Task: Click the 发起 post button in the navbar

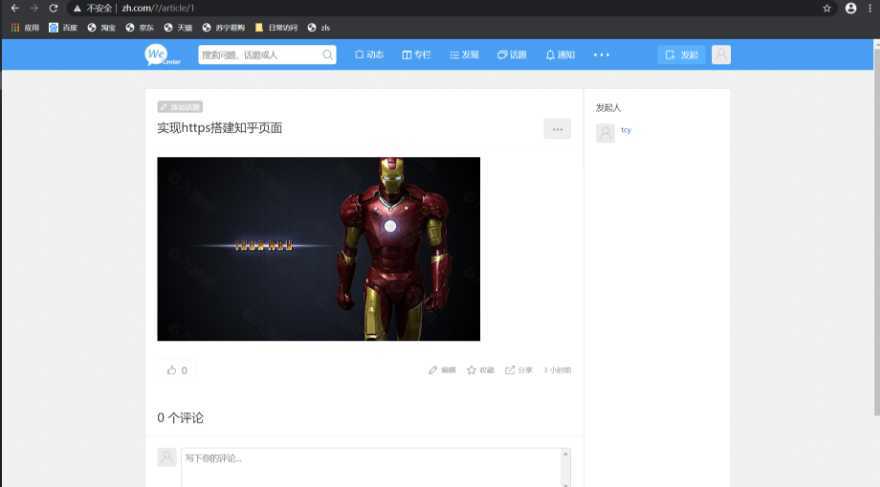Action: click(681, 55)
